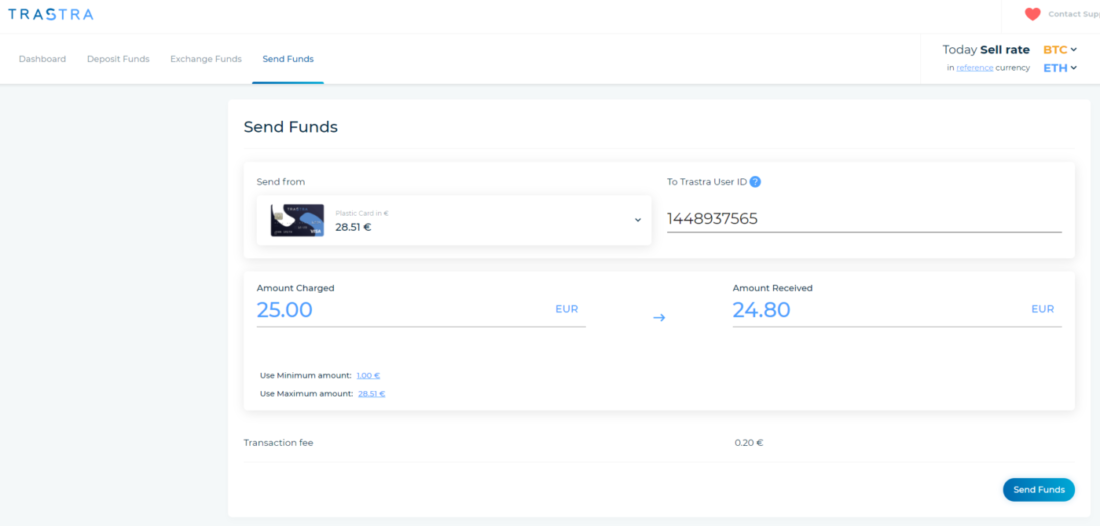
Task: Click the Transaction fee label
Action: click(279, 443)
